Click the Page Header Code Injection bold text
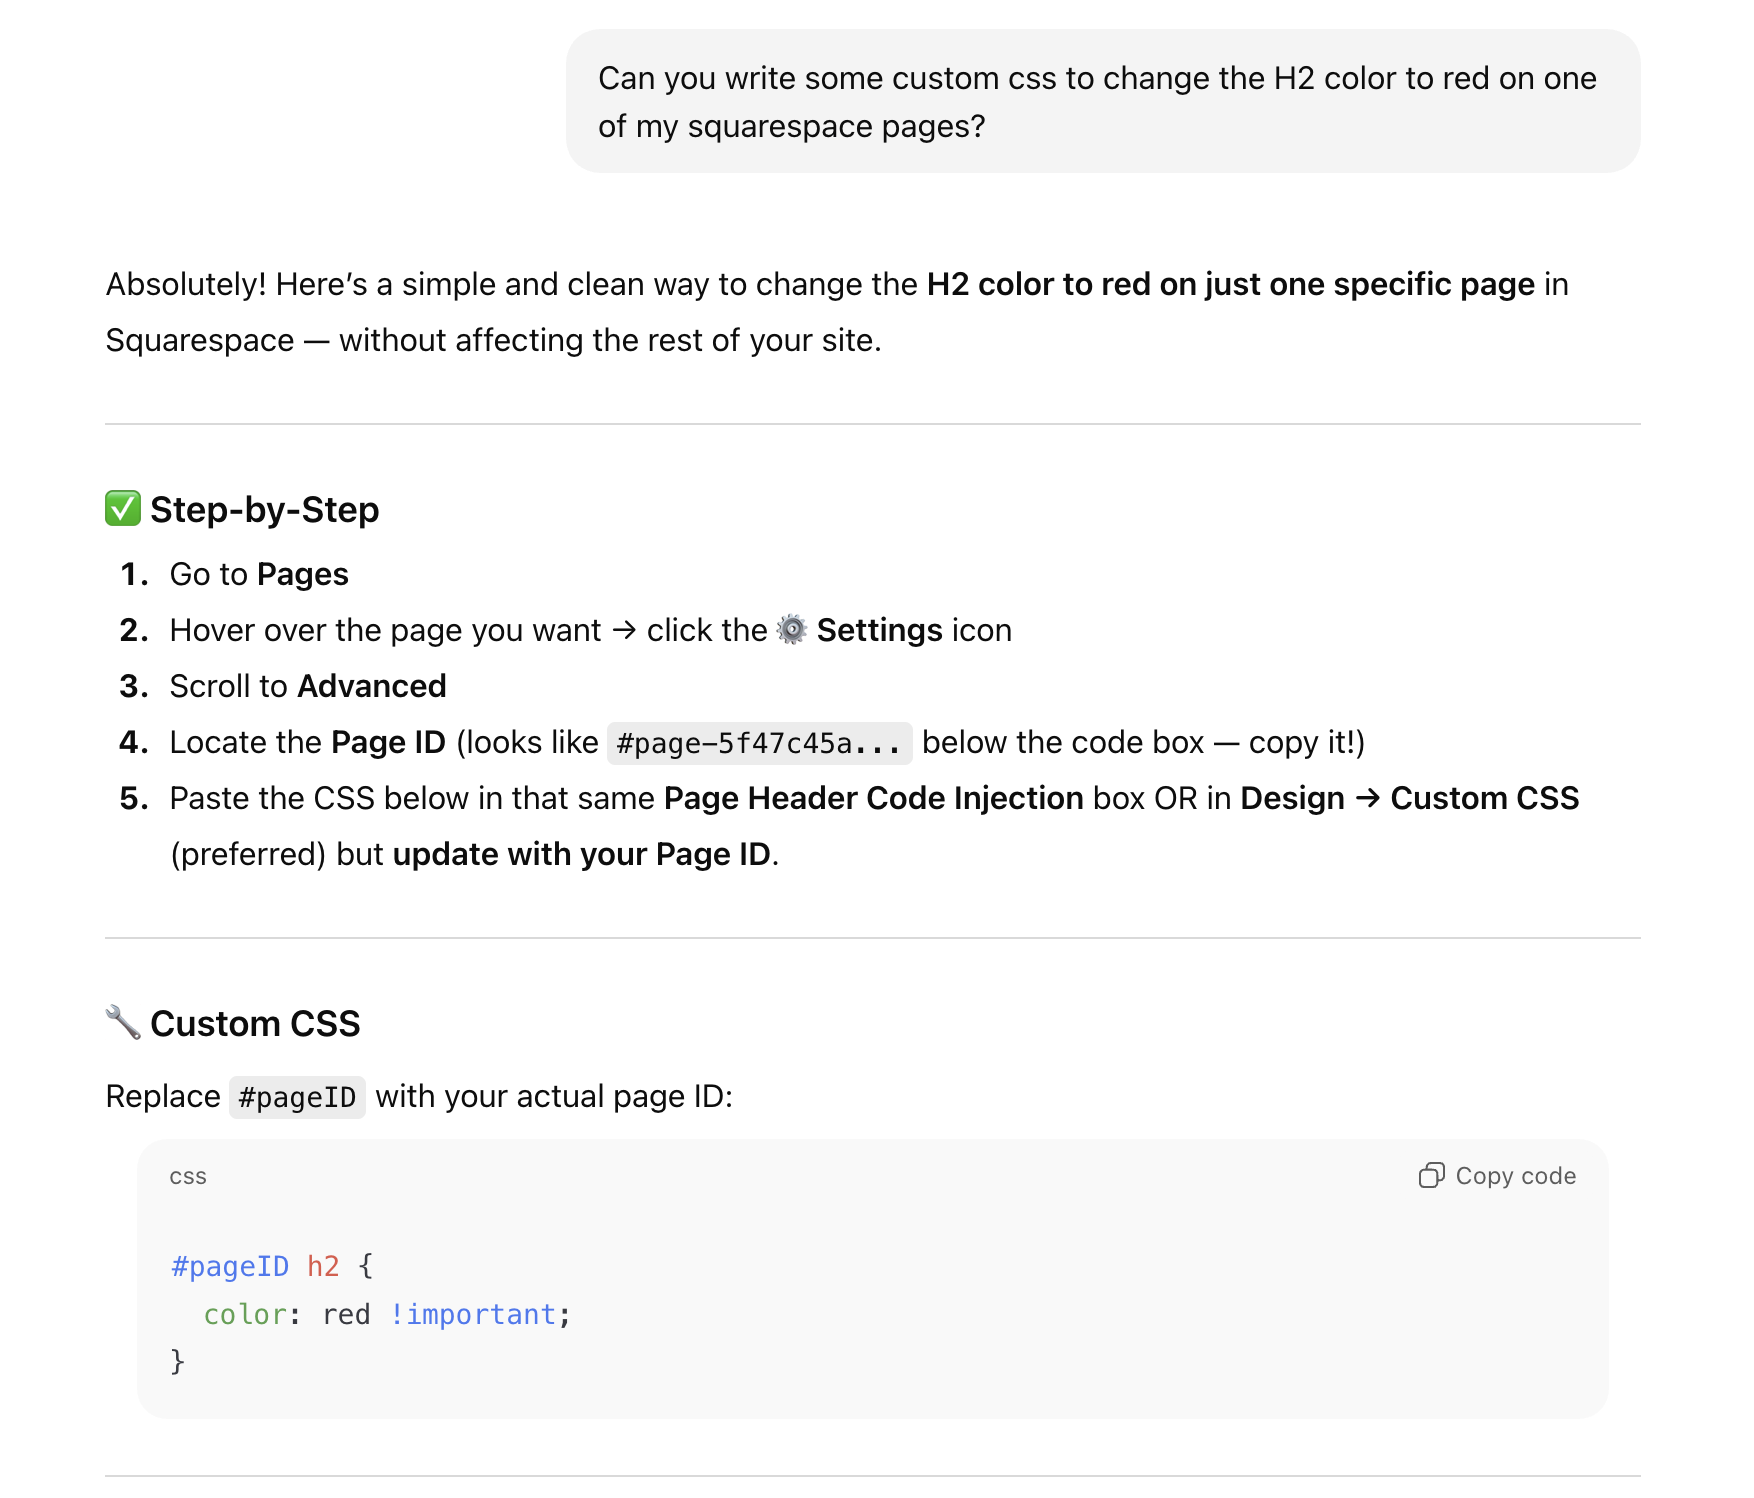The height and width of the screenshot is (1498, 1754). coord(872,798)
